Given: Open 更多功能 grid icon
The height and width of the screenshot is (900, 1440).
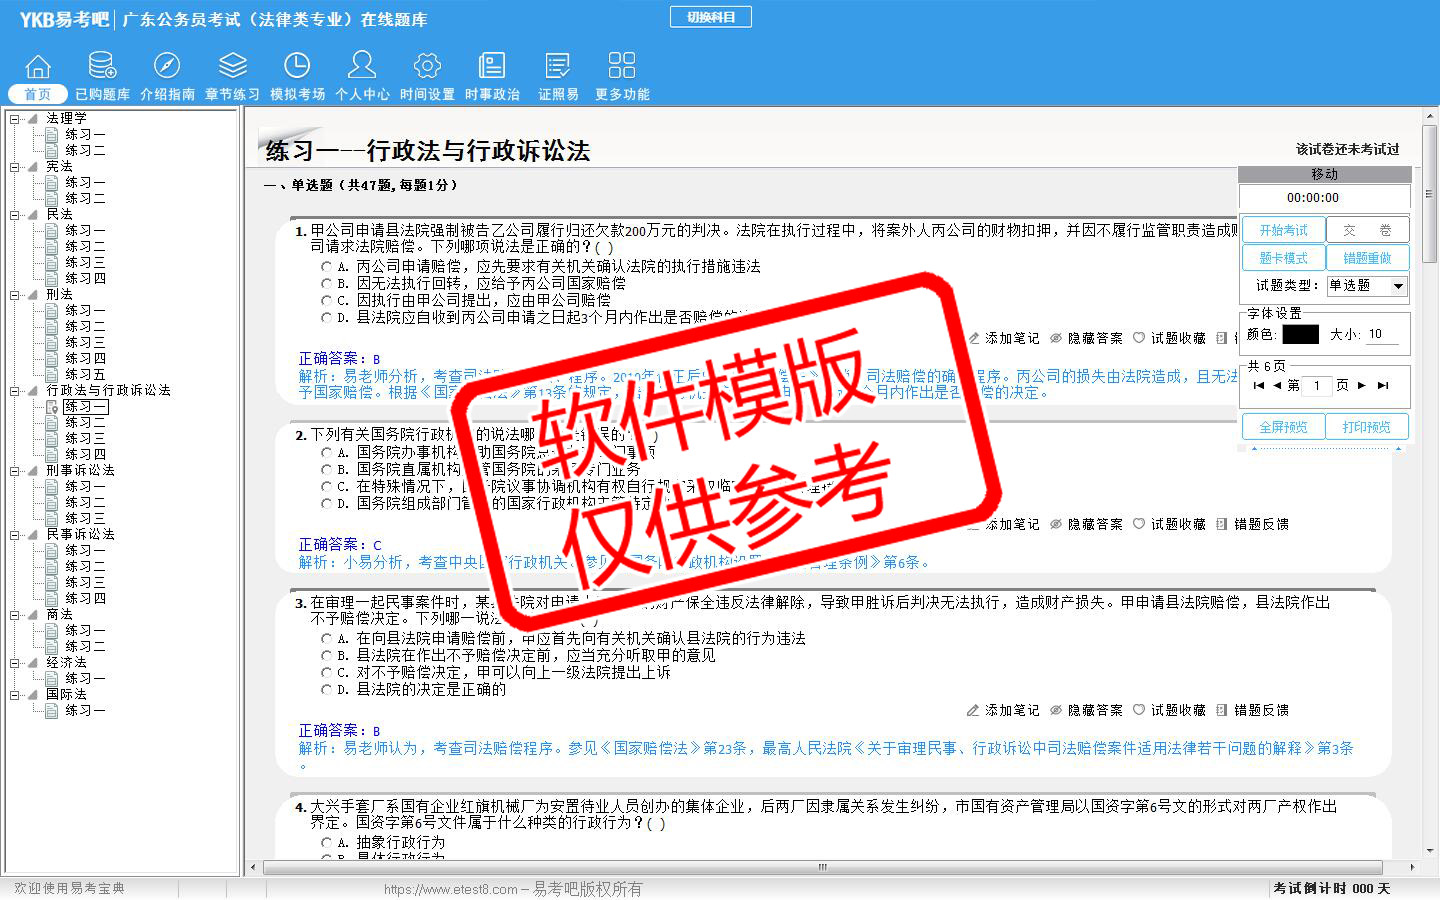Looking at the screenshot, I should pyautogui.click(x=622, y=67).
